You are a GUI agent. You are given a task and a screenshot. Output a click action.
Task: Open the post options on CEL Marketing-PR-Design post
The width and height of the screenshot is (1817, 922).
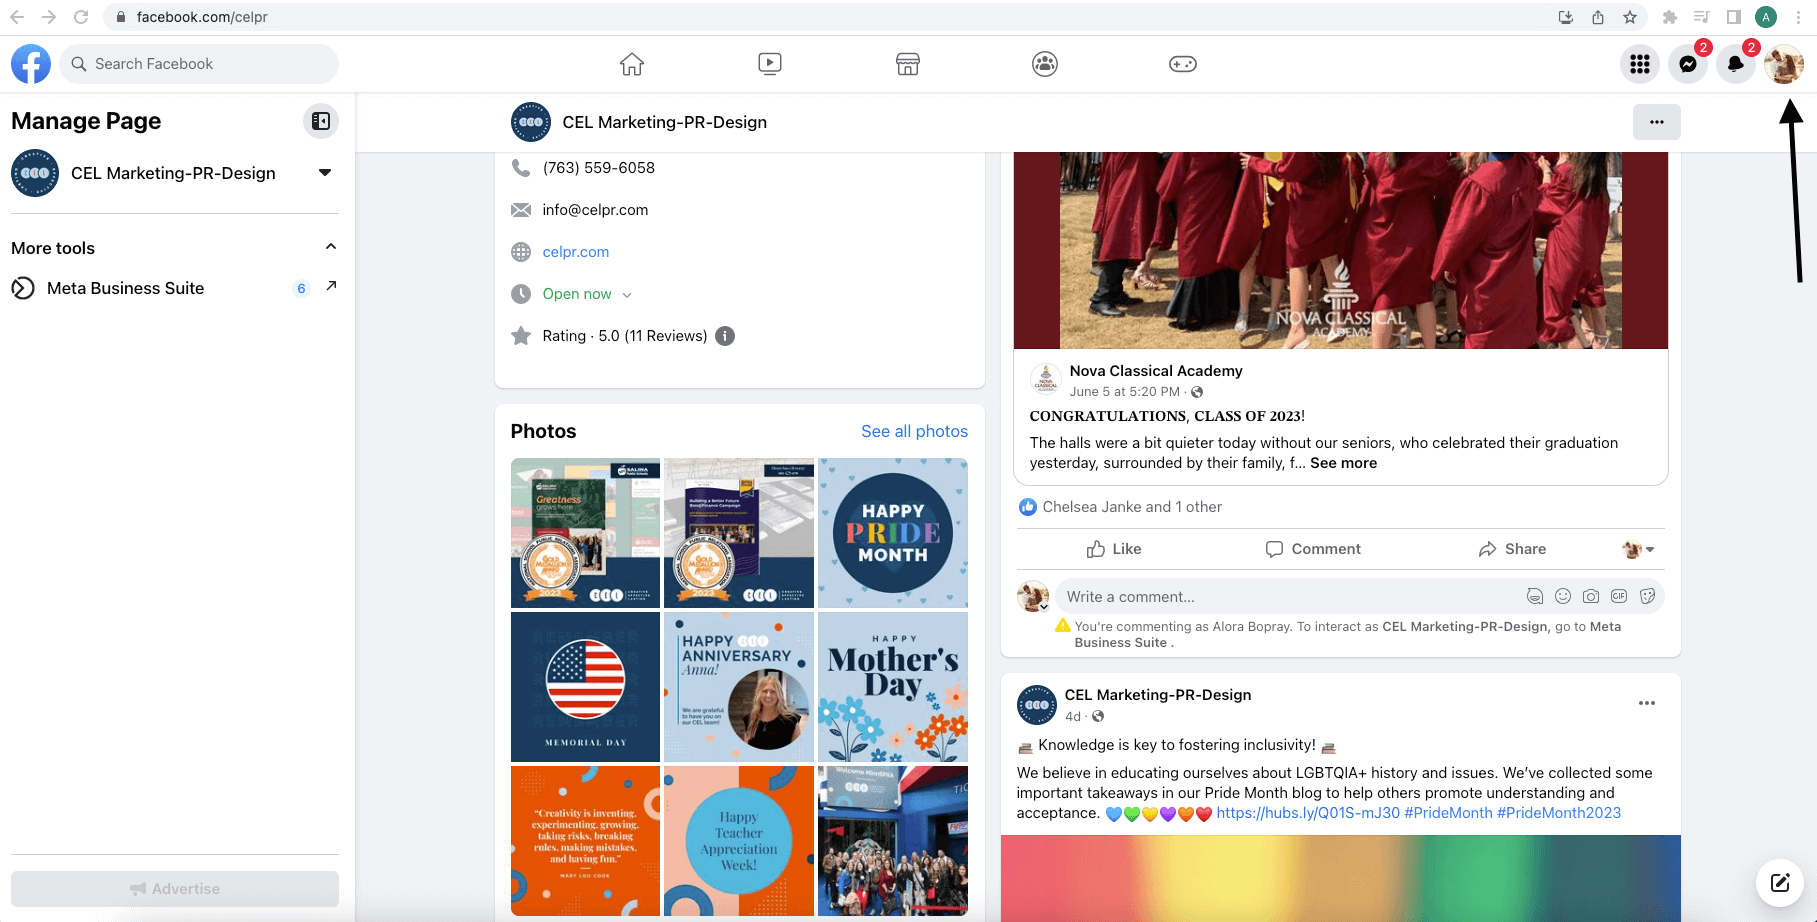[1647, 703]
